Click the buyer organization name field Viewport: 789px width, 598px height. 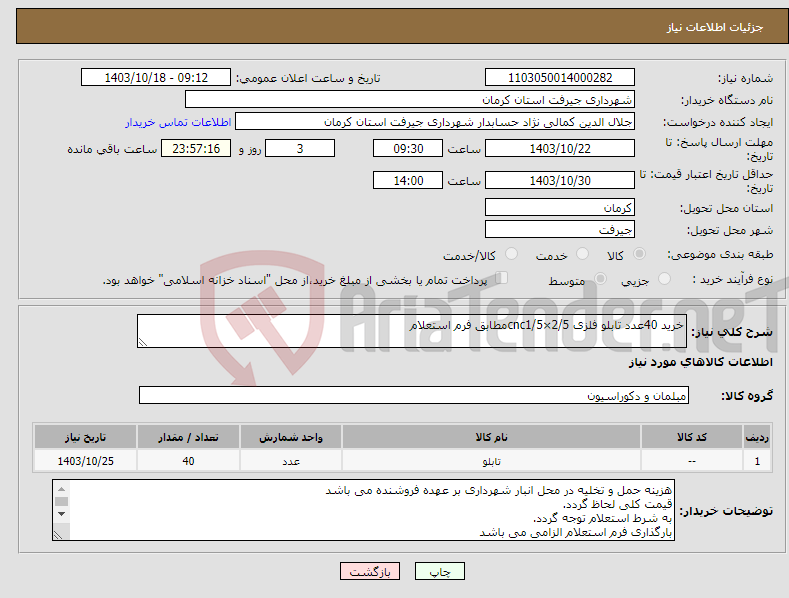[410, 100]
